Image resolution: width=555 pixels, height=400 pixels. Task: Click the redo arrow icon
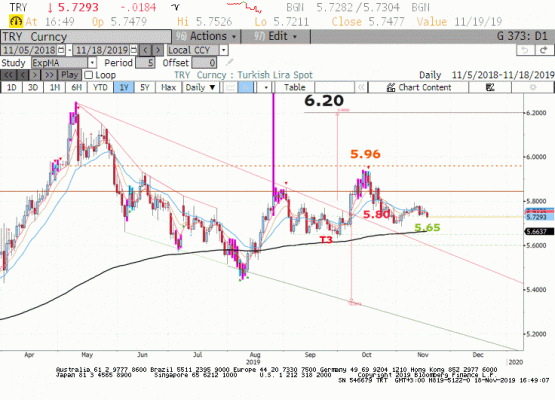(x=544, y=50)
